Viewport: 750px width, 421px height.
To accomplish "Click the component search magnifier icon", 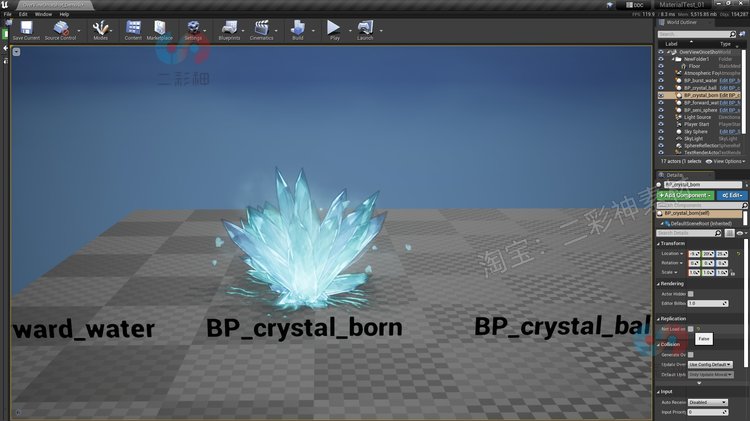I will coord(744,205).
